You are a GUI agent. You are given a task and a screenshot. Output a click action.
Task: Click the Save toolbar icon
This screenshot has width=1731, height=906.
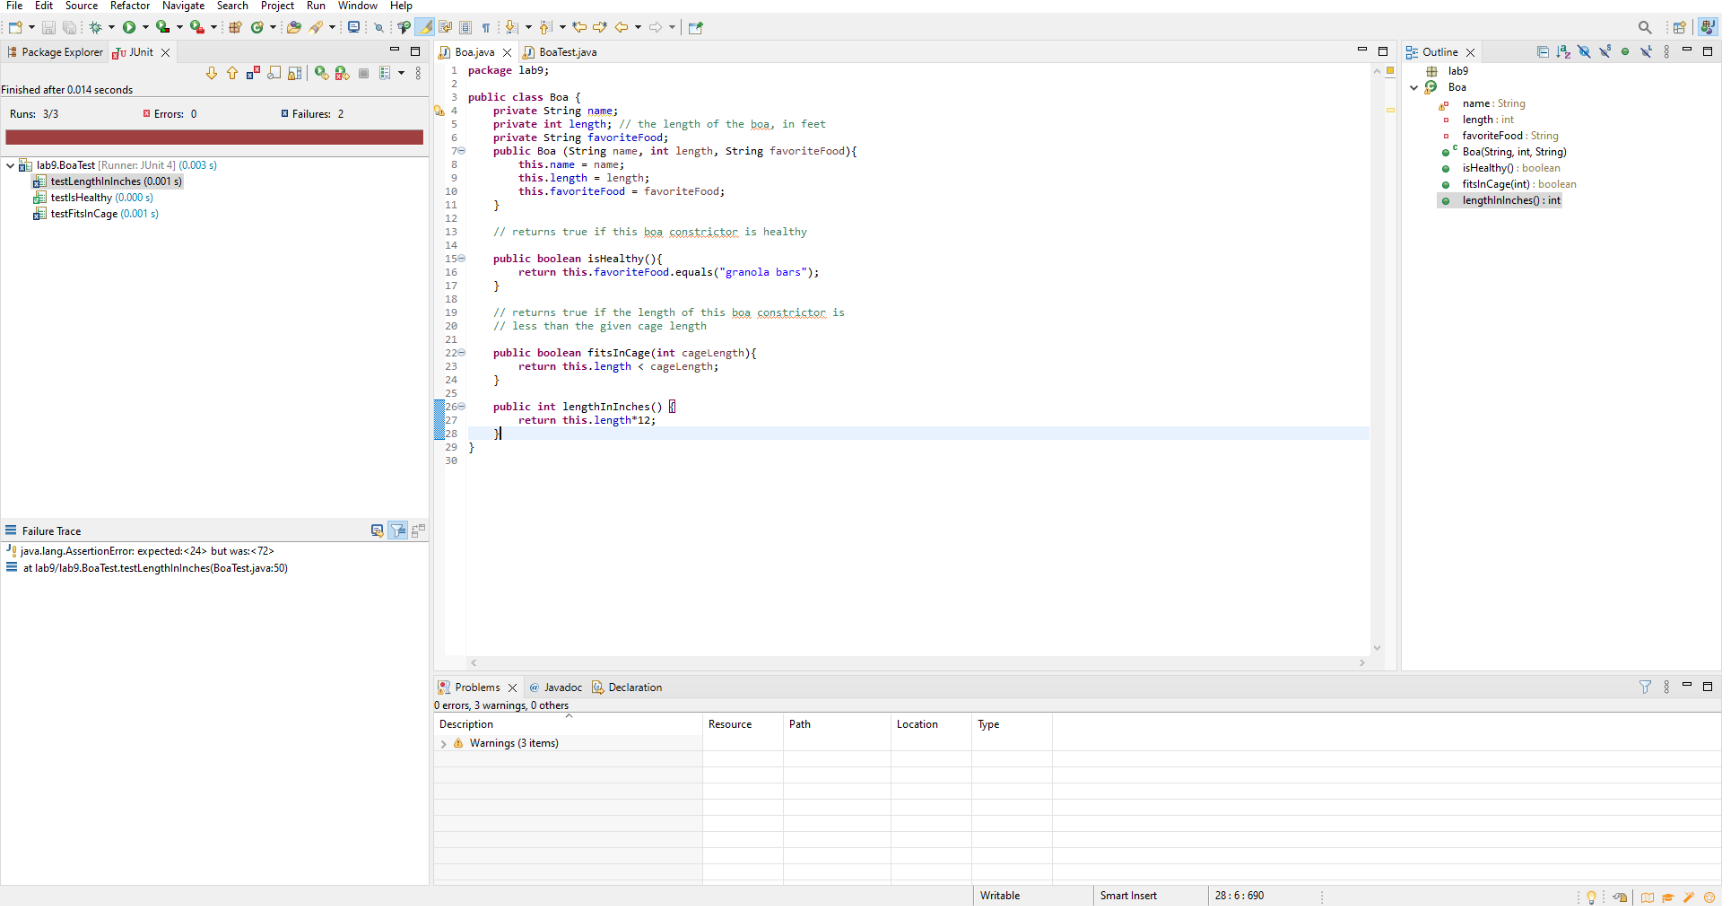(x=48, y=27)
